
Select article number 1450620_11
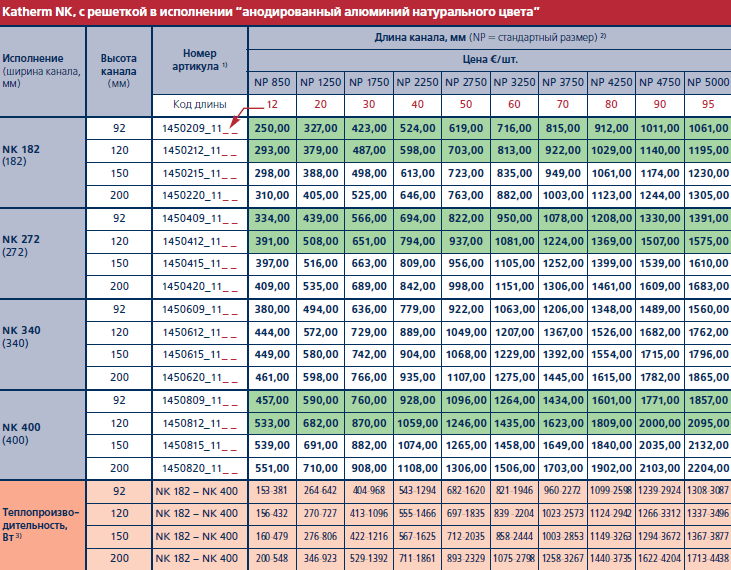point(200,378)
